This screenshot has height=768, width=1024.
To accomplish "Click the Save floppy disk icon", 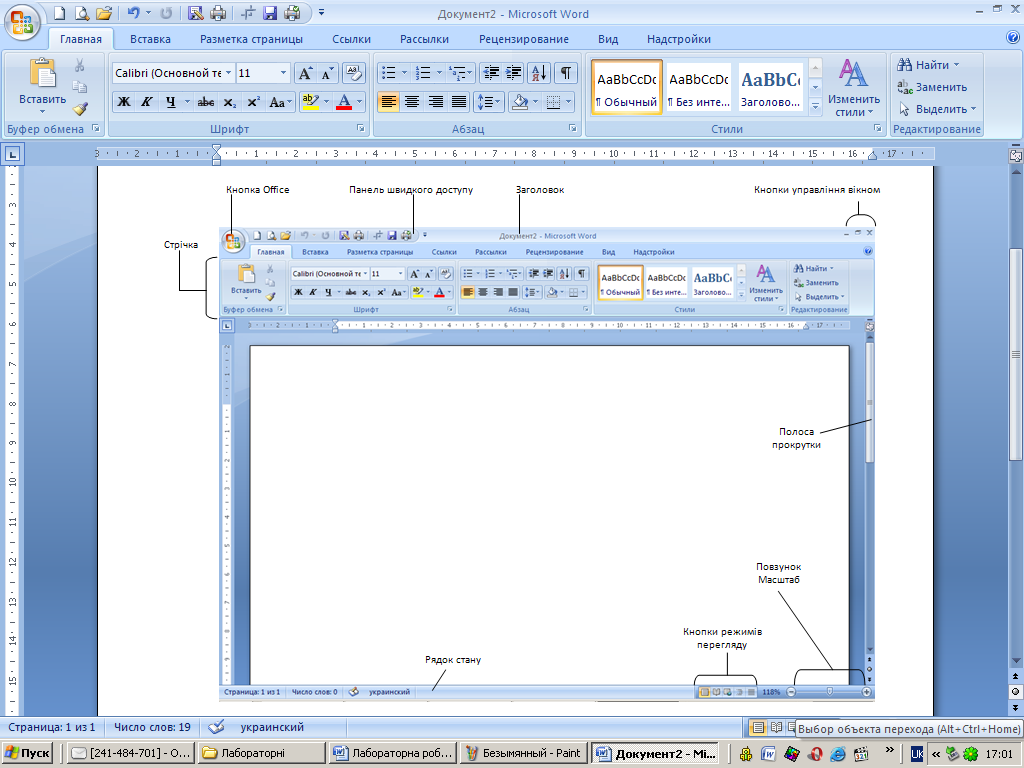I will [x=270, y=13].
